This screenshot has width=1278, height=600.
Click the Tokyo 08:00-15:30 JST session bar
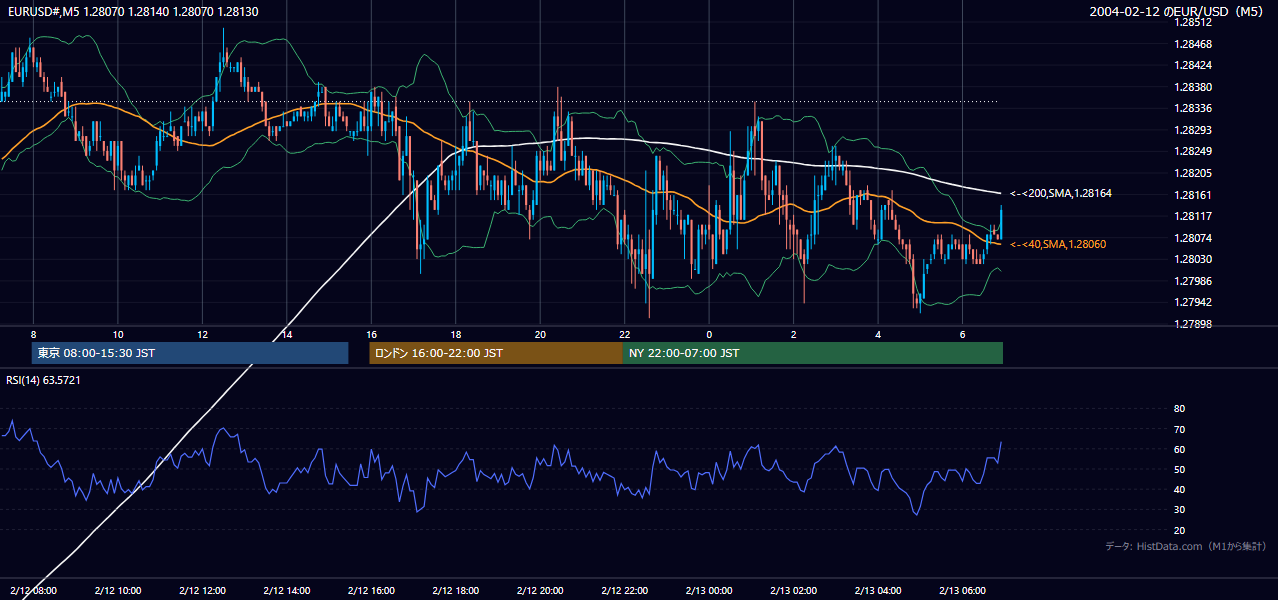(x=190, y=353)
